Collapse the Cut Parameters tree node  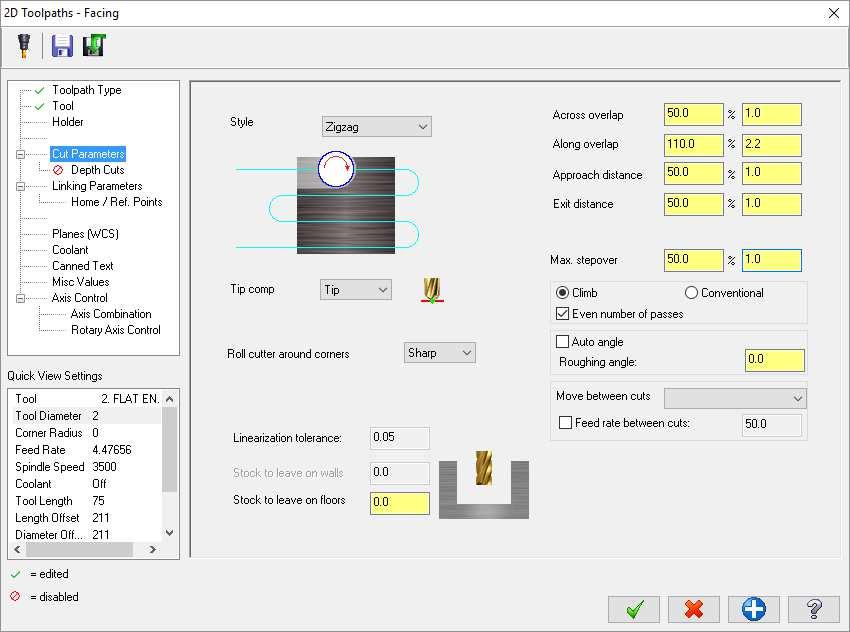pos(21,154)
